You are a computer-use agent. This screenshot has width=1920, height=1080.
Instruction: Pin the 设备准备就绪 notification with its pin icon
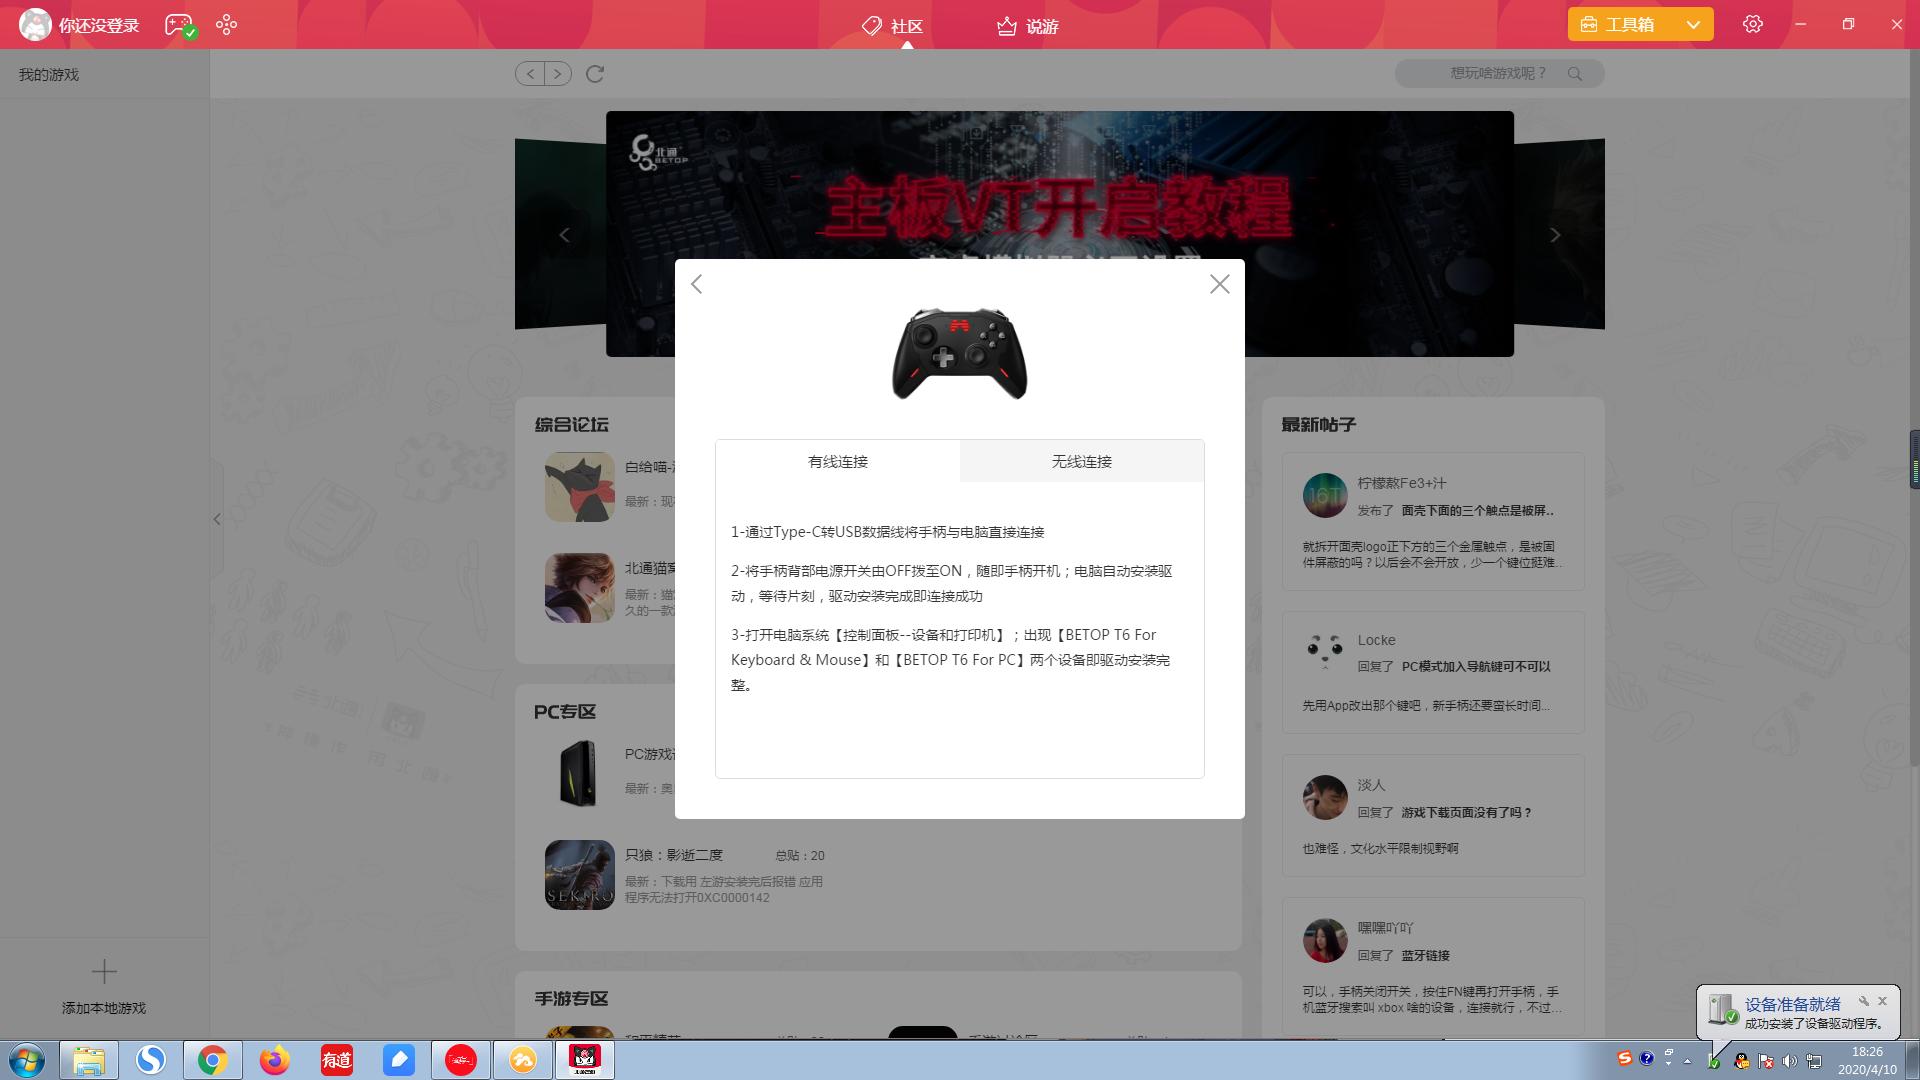[x=1864, y=1000]
